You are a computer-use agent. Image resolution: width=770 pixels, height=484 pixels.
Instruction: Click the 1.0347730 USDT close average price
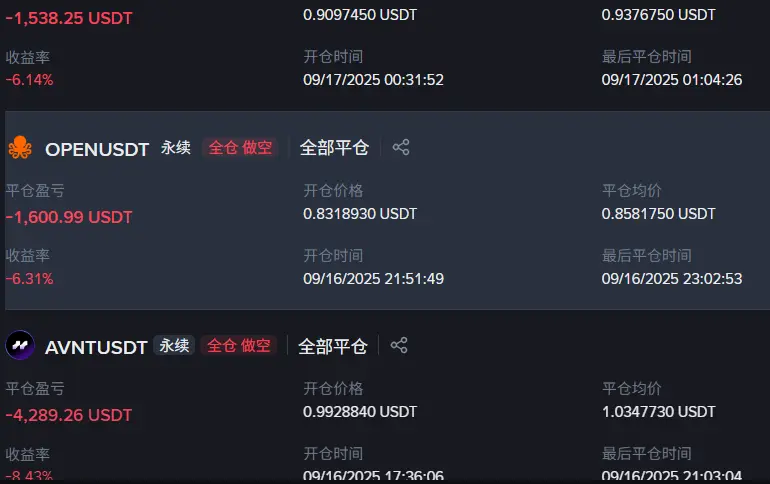pos(659,411)
